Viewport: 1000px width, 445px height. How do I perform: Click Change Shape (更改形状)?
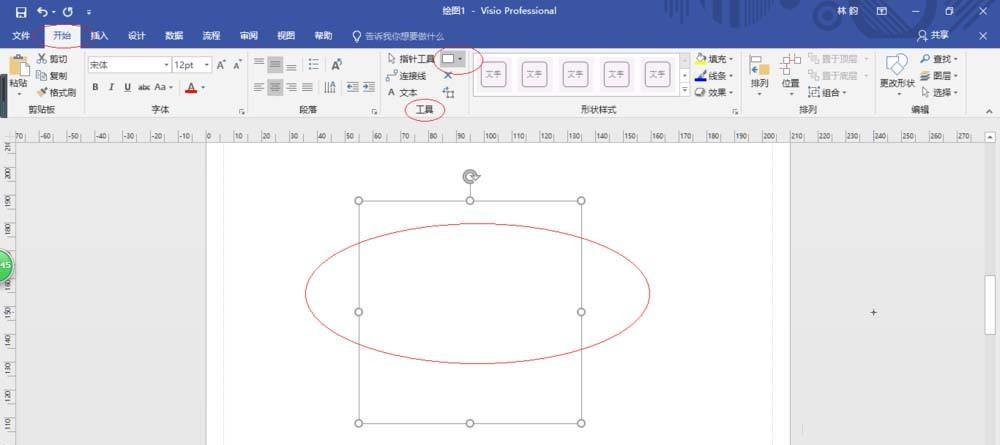click(x=897, y=75)
